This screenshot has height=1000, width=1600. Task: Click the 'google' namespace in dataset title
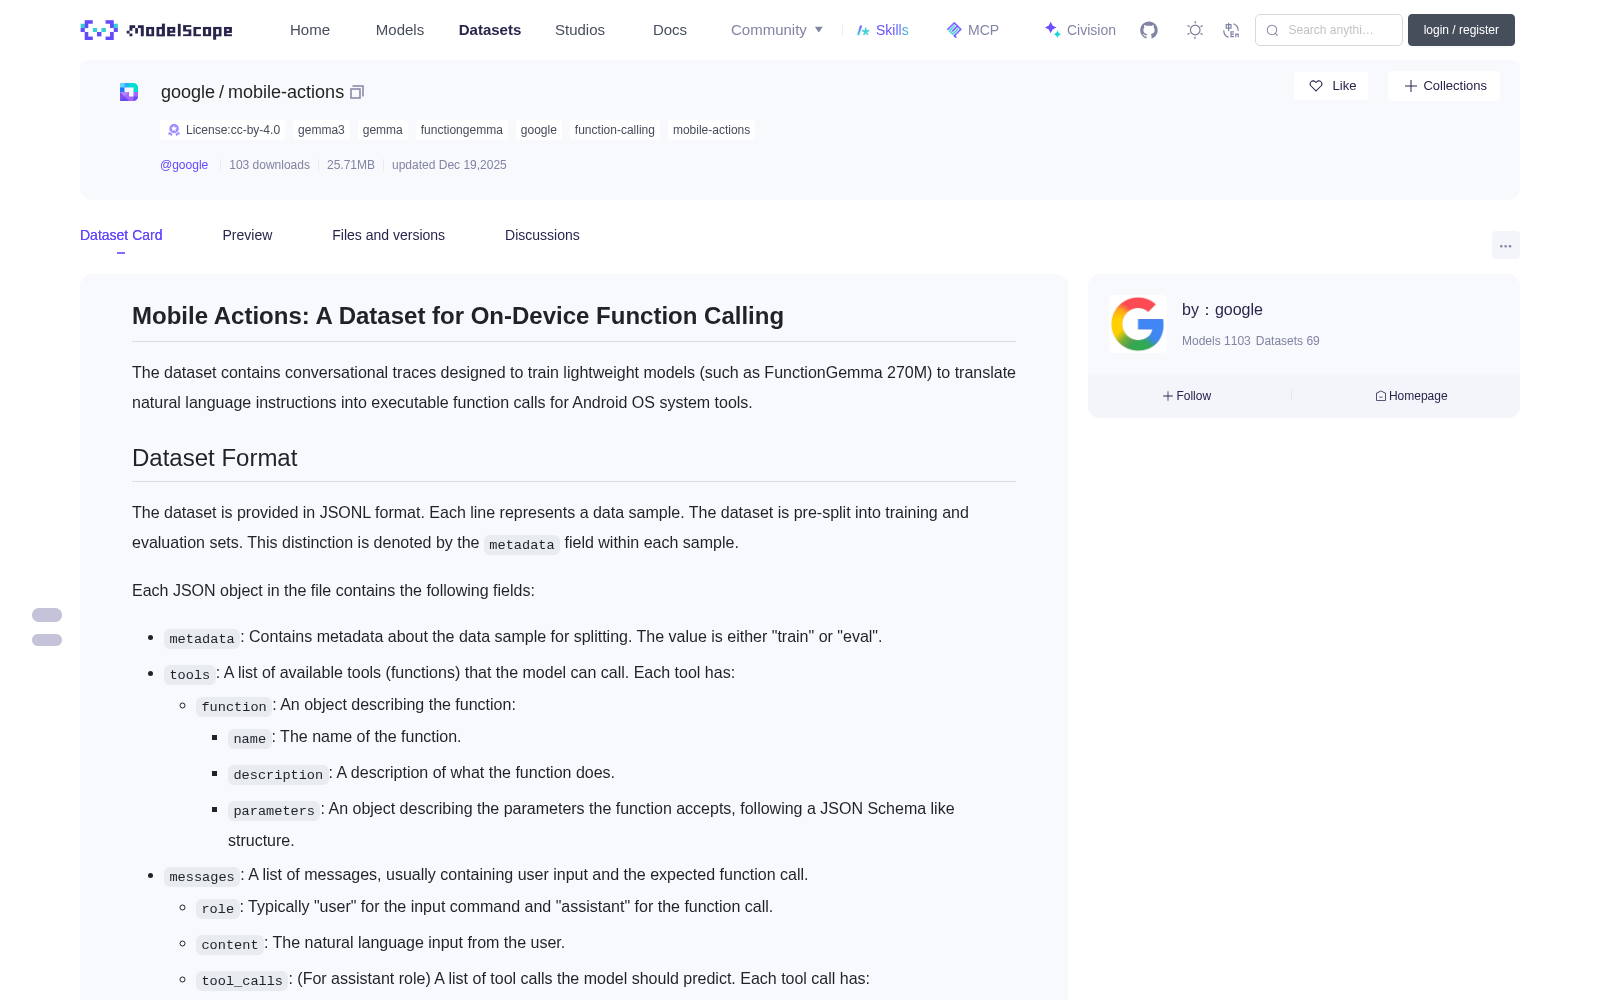point(188,92)
